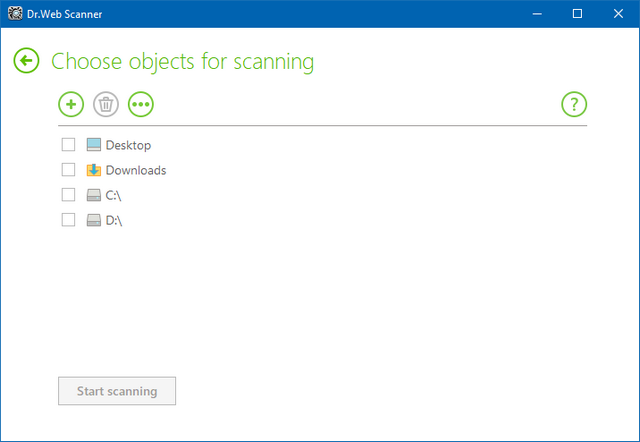Viewport: 640px width, 442px height.
Task: Open help via question mark icon
Action: click(574, 103)
